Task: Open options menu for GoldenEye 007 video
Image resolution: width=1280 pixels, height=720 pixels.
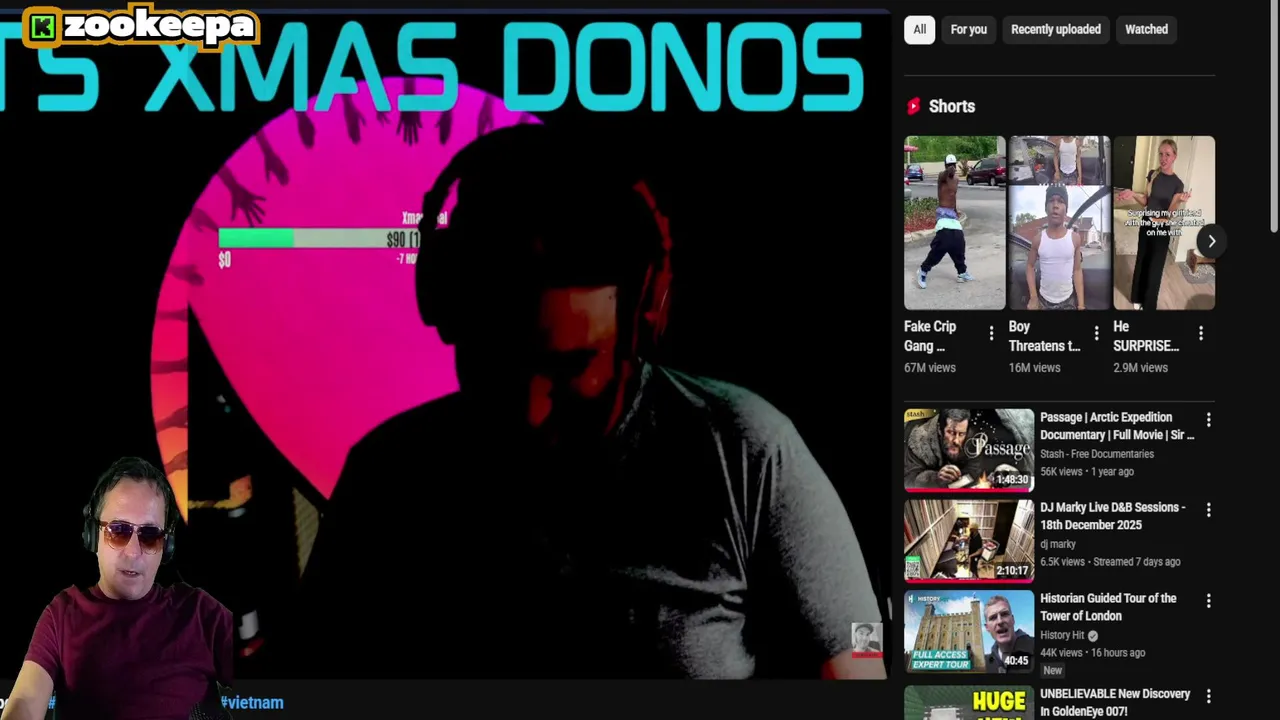Action: pyautogui.click(x=1208, y=696)
